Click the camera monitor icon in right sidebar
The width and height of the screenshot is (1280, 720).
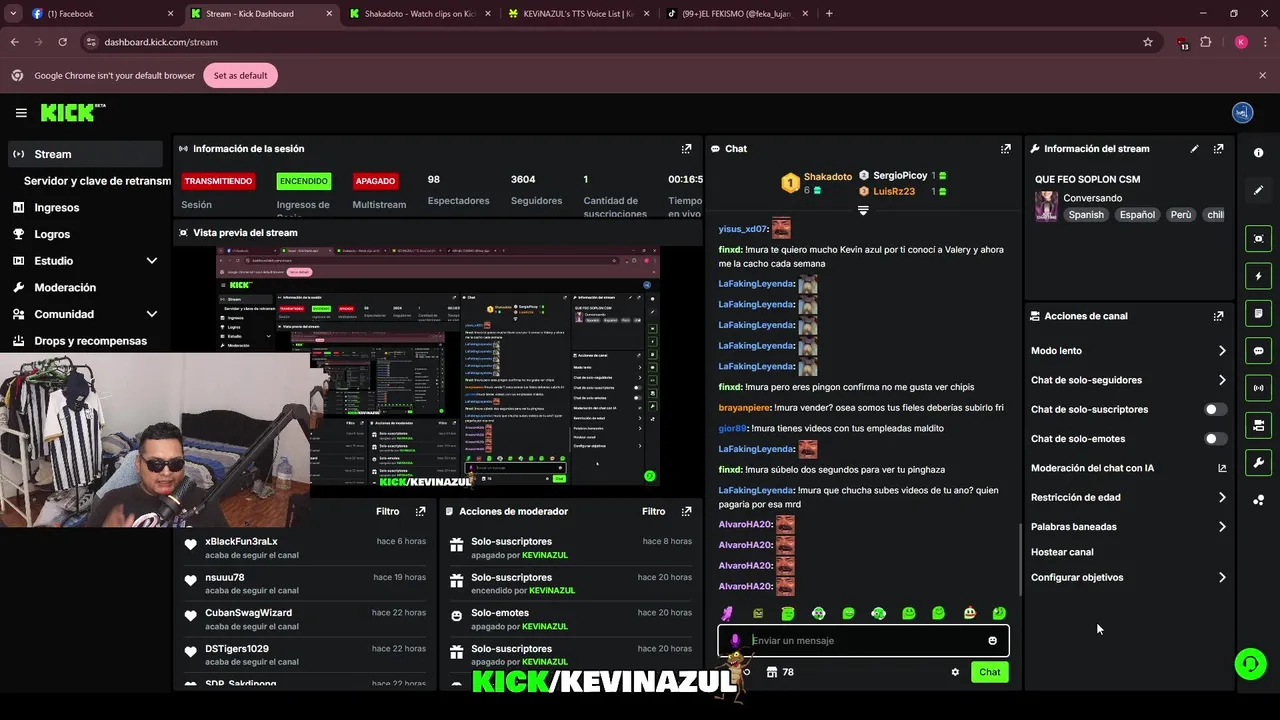tap(1258, 425)
